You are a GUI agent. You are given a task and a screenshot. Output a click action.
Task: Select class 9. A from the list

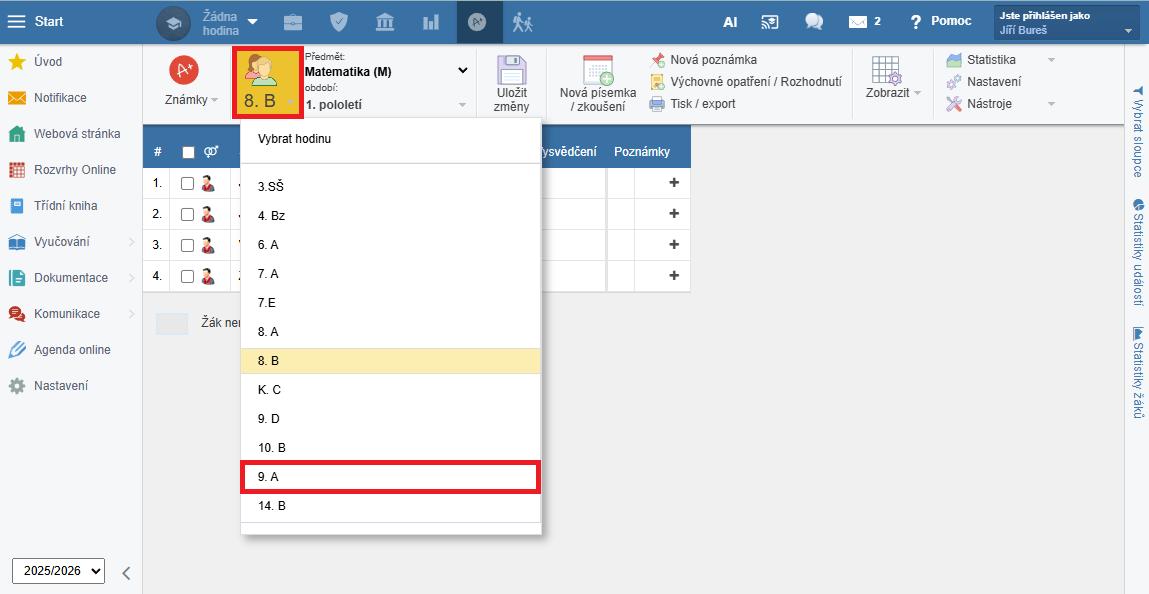391,477
